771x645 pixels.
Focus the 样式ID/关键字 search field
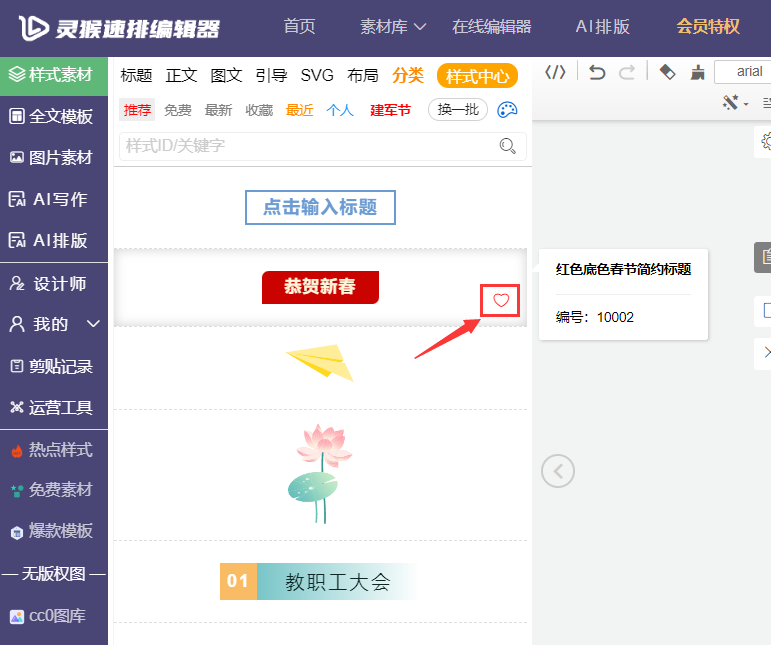pyautogui.click(x=323, y=146)
